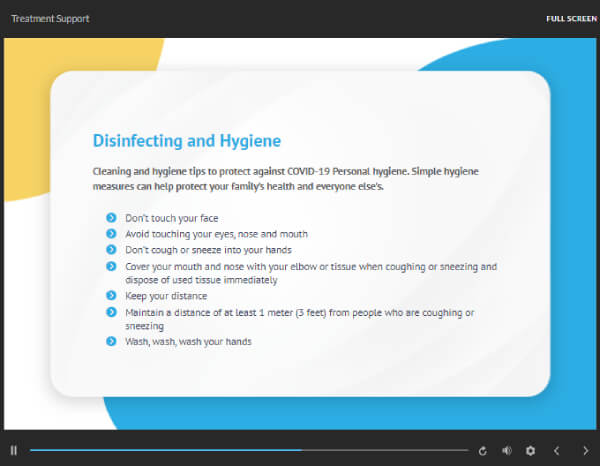Click the replay slide icon
600x466 pixels.
click(483, 451)
